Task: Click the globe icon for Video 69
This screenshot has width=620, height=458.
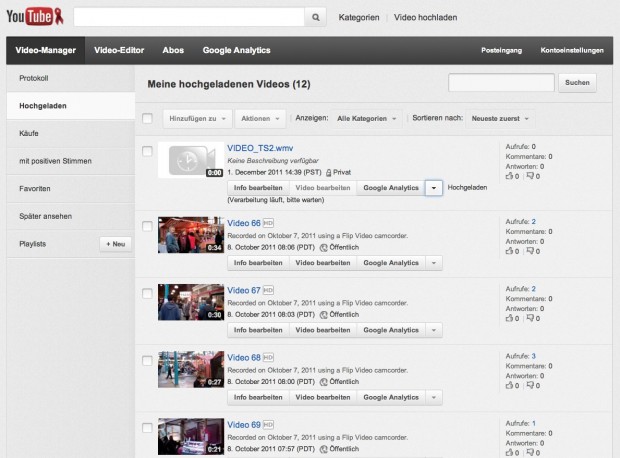Action: 323,449
